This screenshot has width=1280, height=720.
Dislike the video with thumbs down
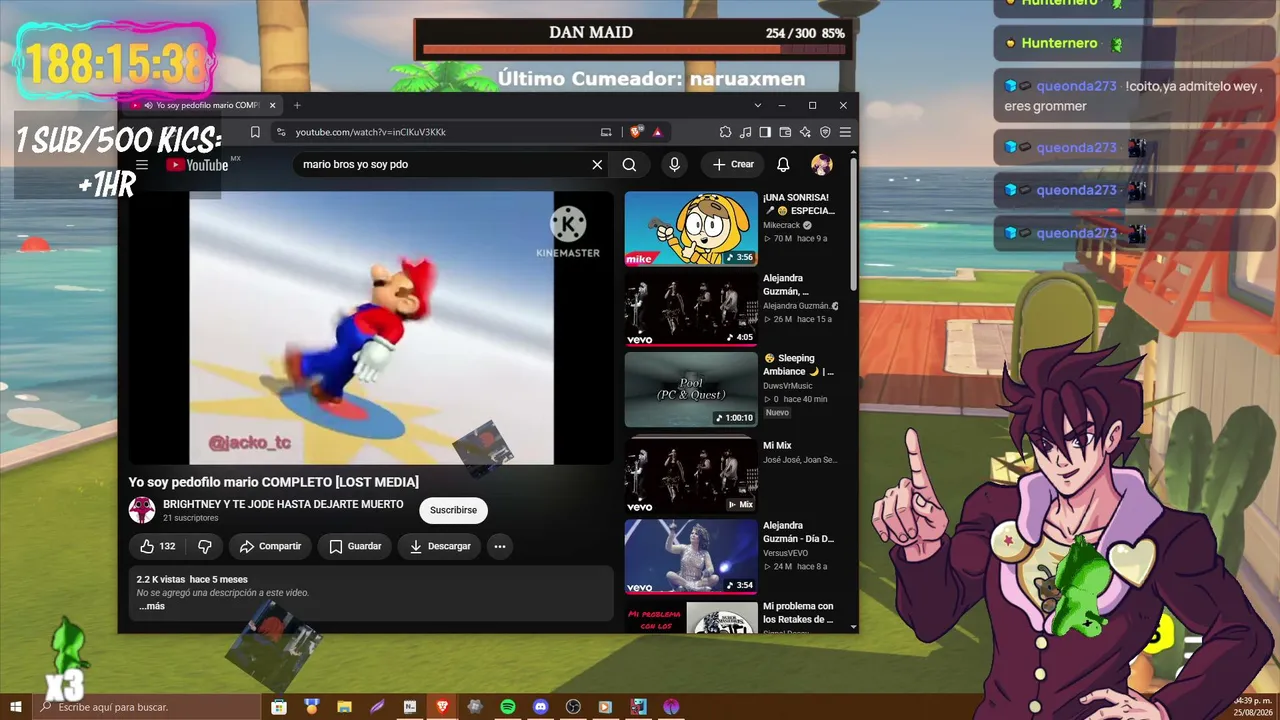point(205,546)
